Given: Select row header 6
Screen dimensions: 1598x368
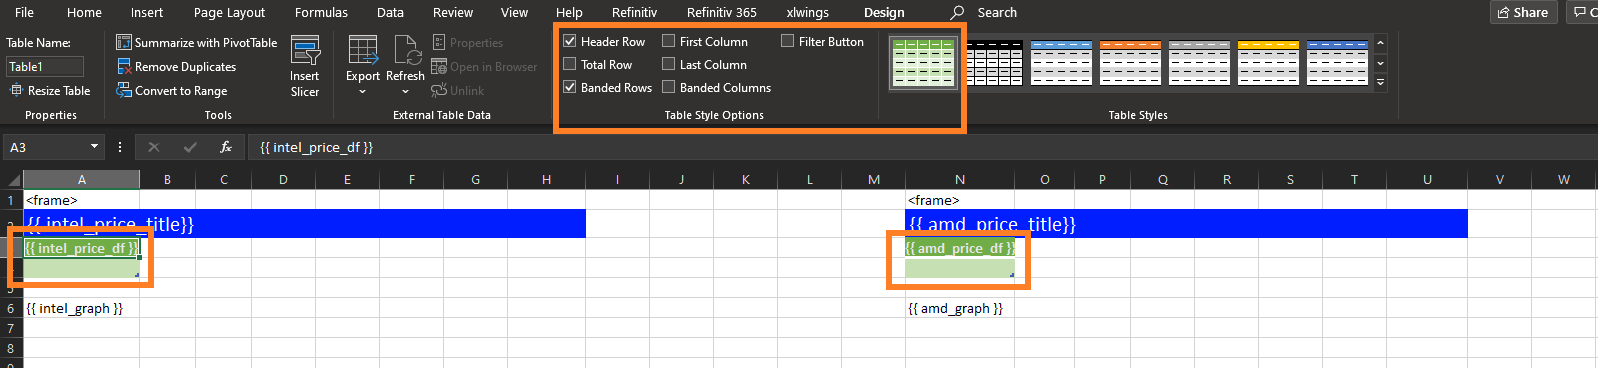Looking at the screenshot, I should tap(11, 308).
